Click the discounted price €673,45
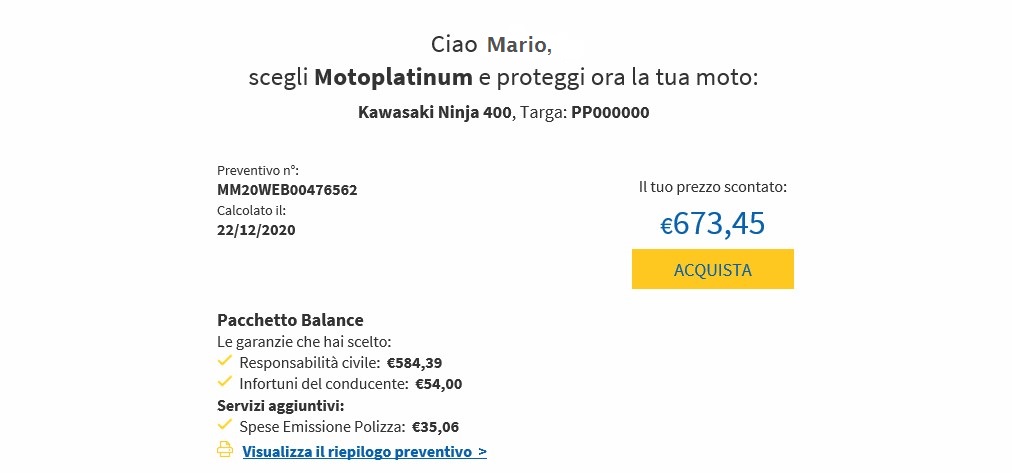1012x473 pixels. coord(713,223)
